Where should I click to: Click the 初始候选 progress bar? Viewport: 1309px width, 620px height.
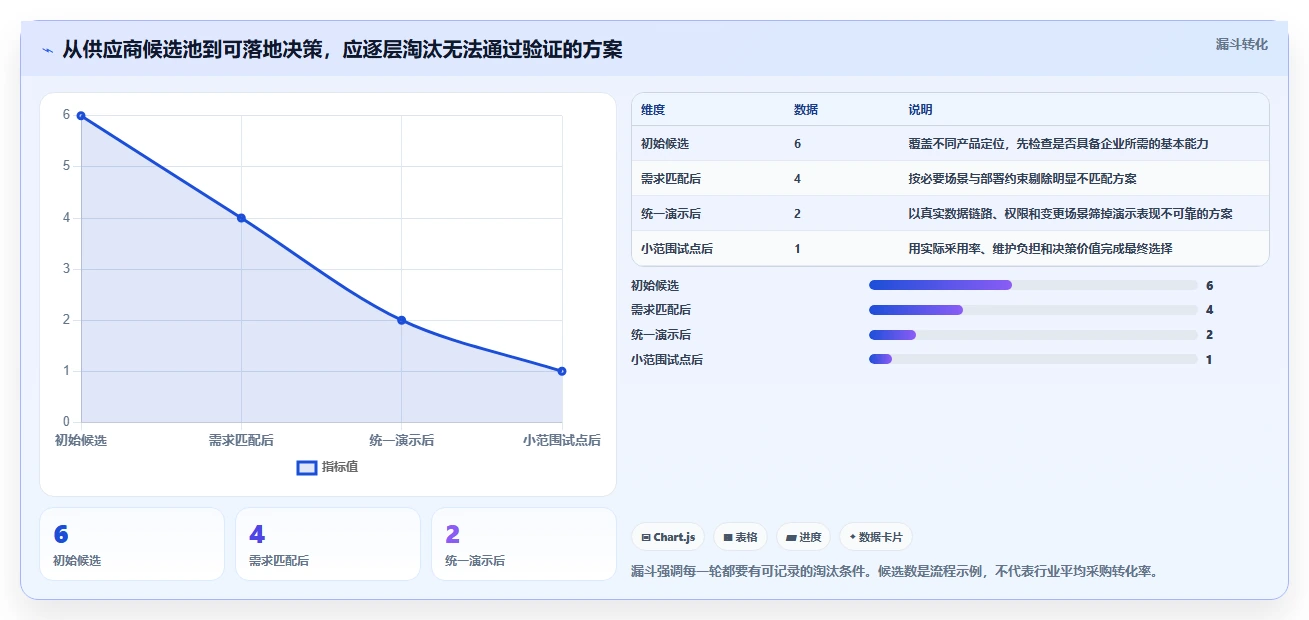(x=1033, y=285)
